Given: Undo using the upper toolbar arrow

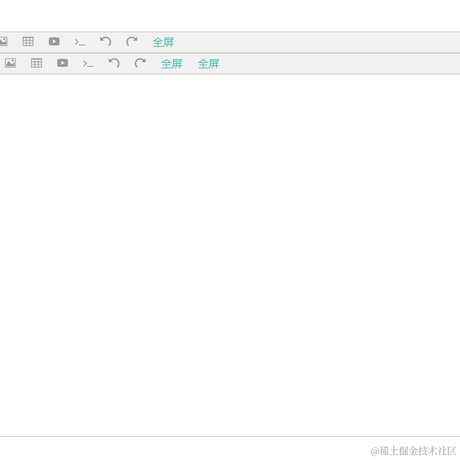Looking at the screenshot, I should (x=106, y=42).
